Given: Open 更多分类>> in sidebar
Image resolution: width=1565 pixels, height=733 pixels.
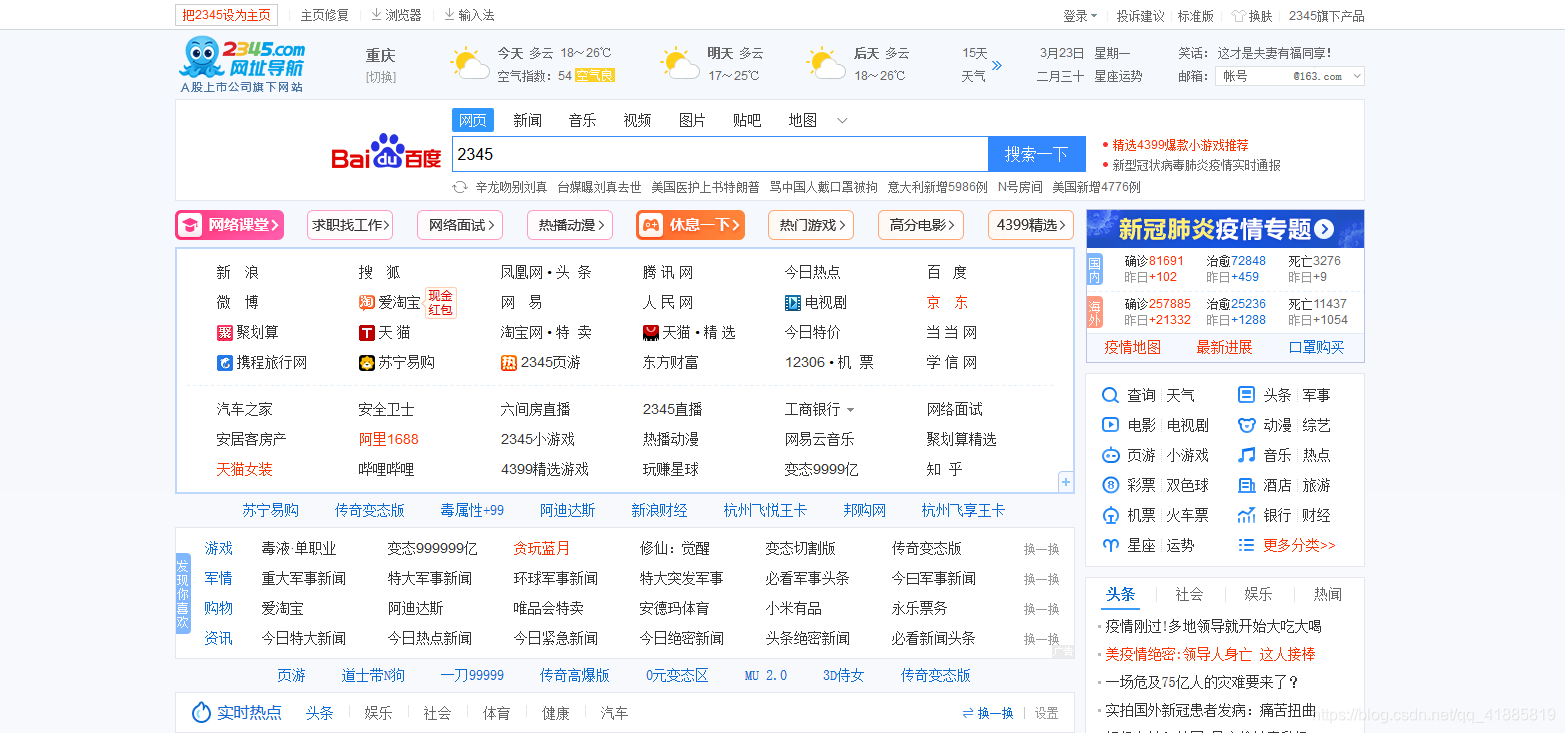Looking at the screenshot, I should 1299,545.
